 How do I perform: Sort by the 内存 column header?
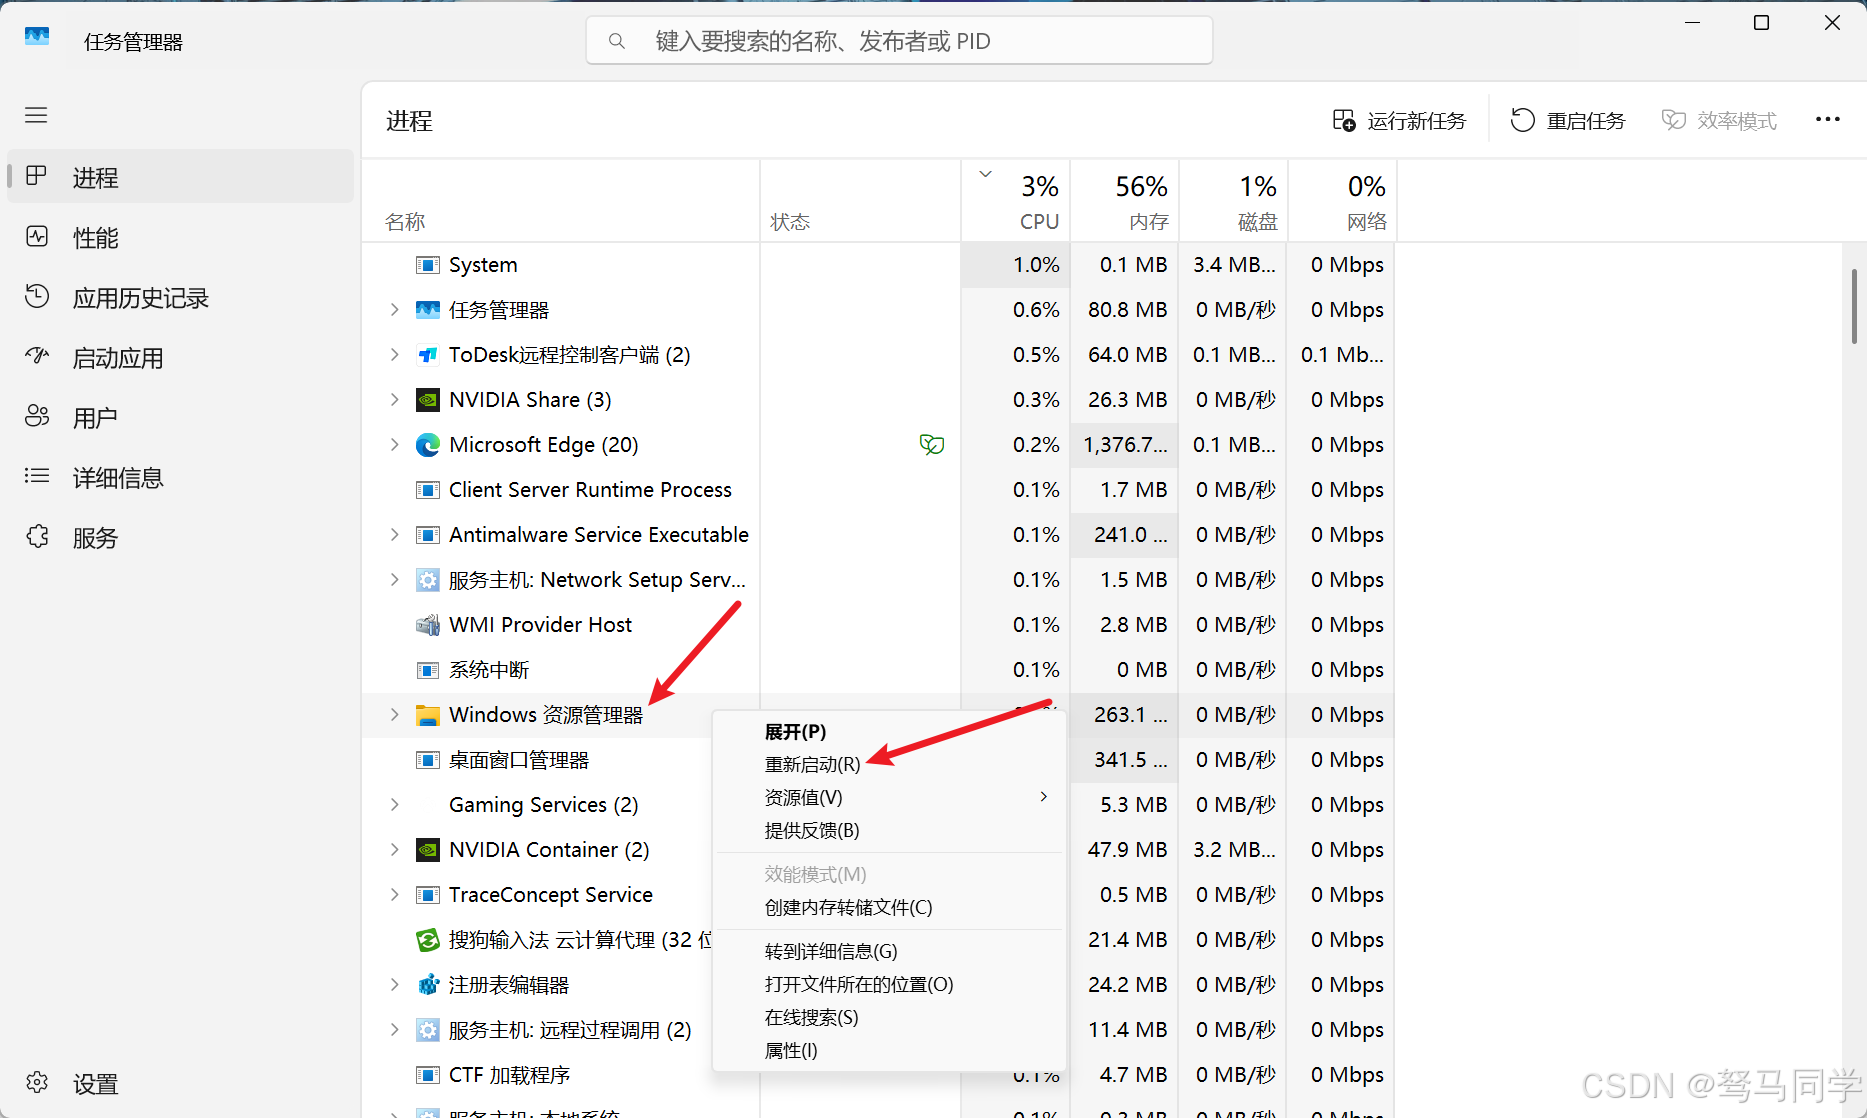(x=1125, y=201)
